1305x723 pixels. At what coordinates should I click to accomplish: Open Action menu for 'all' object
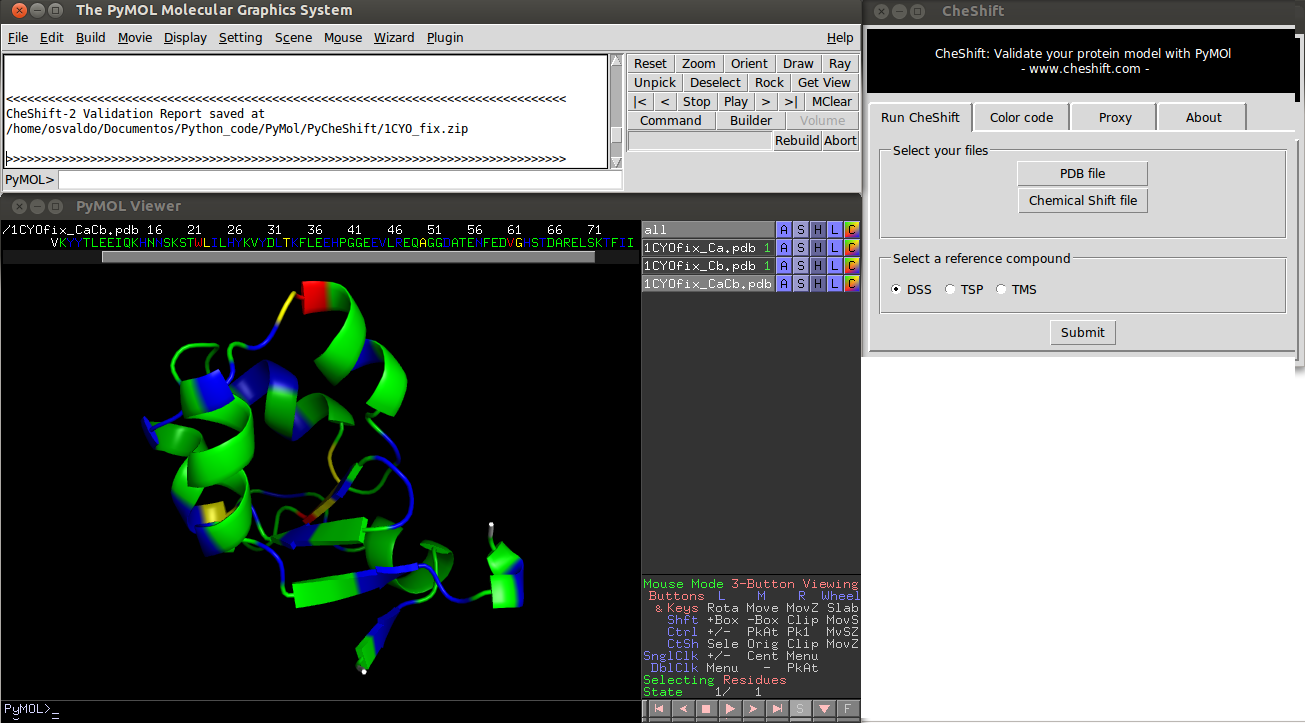(x=784, y=230)
